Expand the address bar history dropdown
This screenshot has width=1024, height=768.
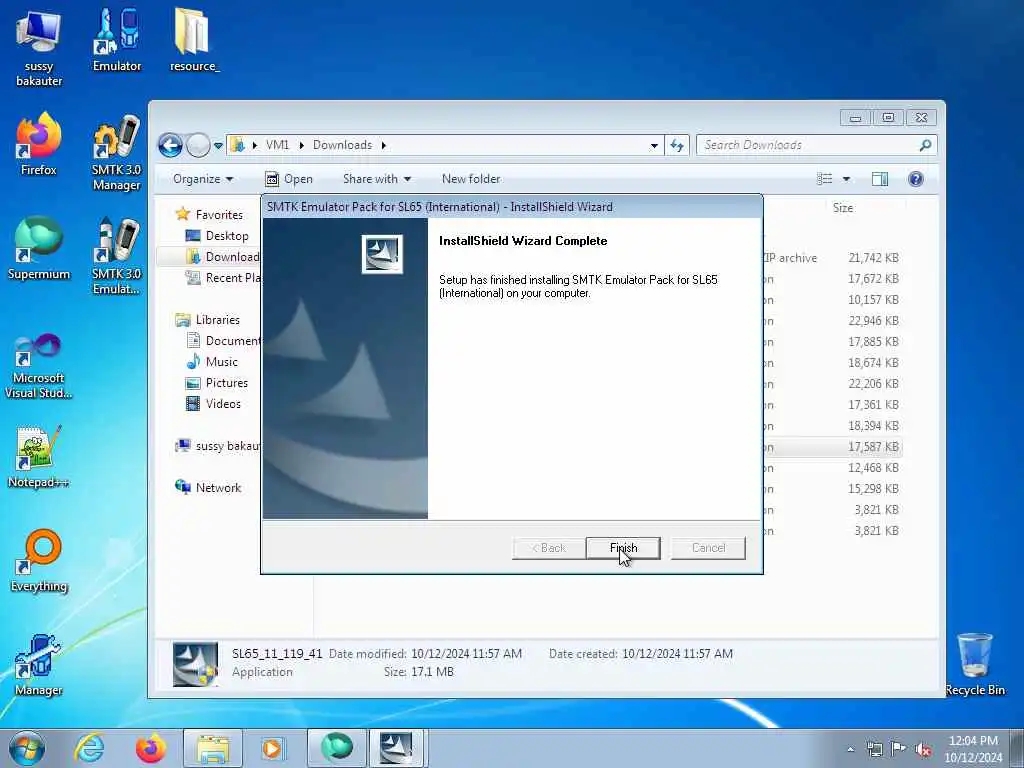(x=654, y=146)
